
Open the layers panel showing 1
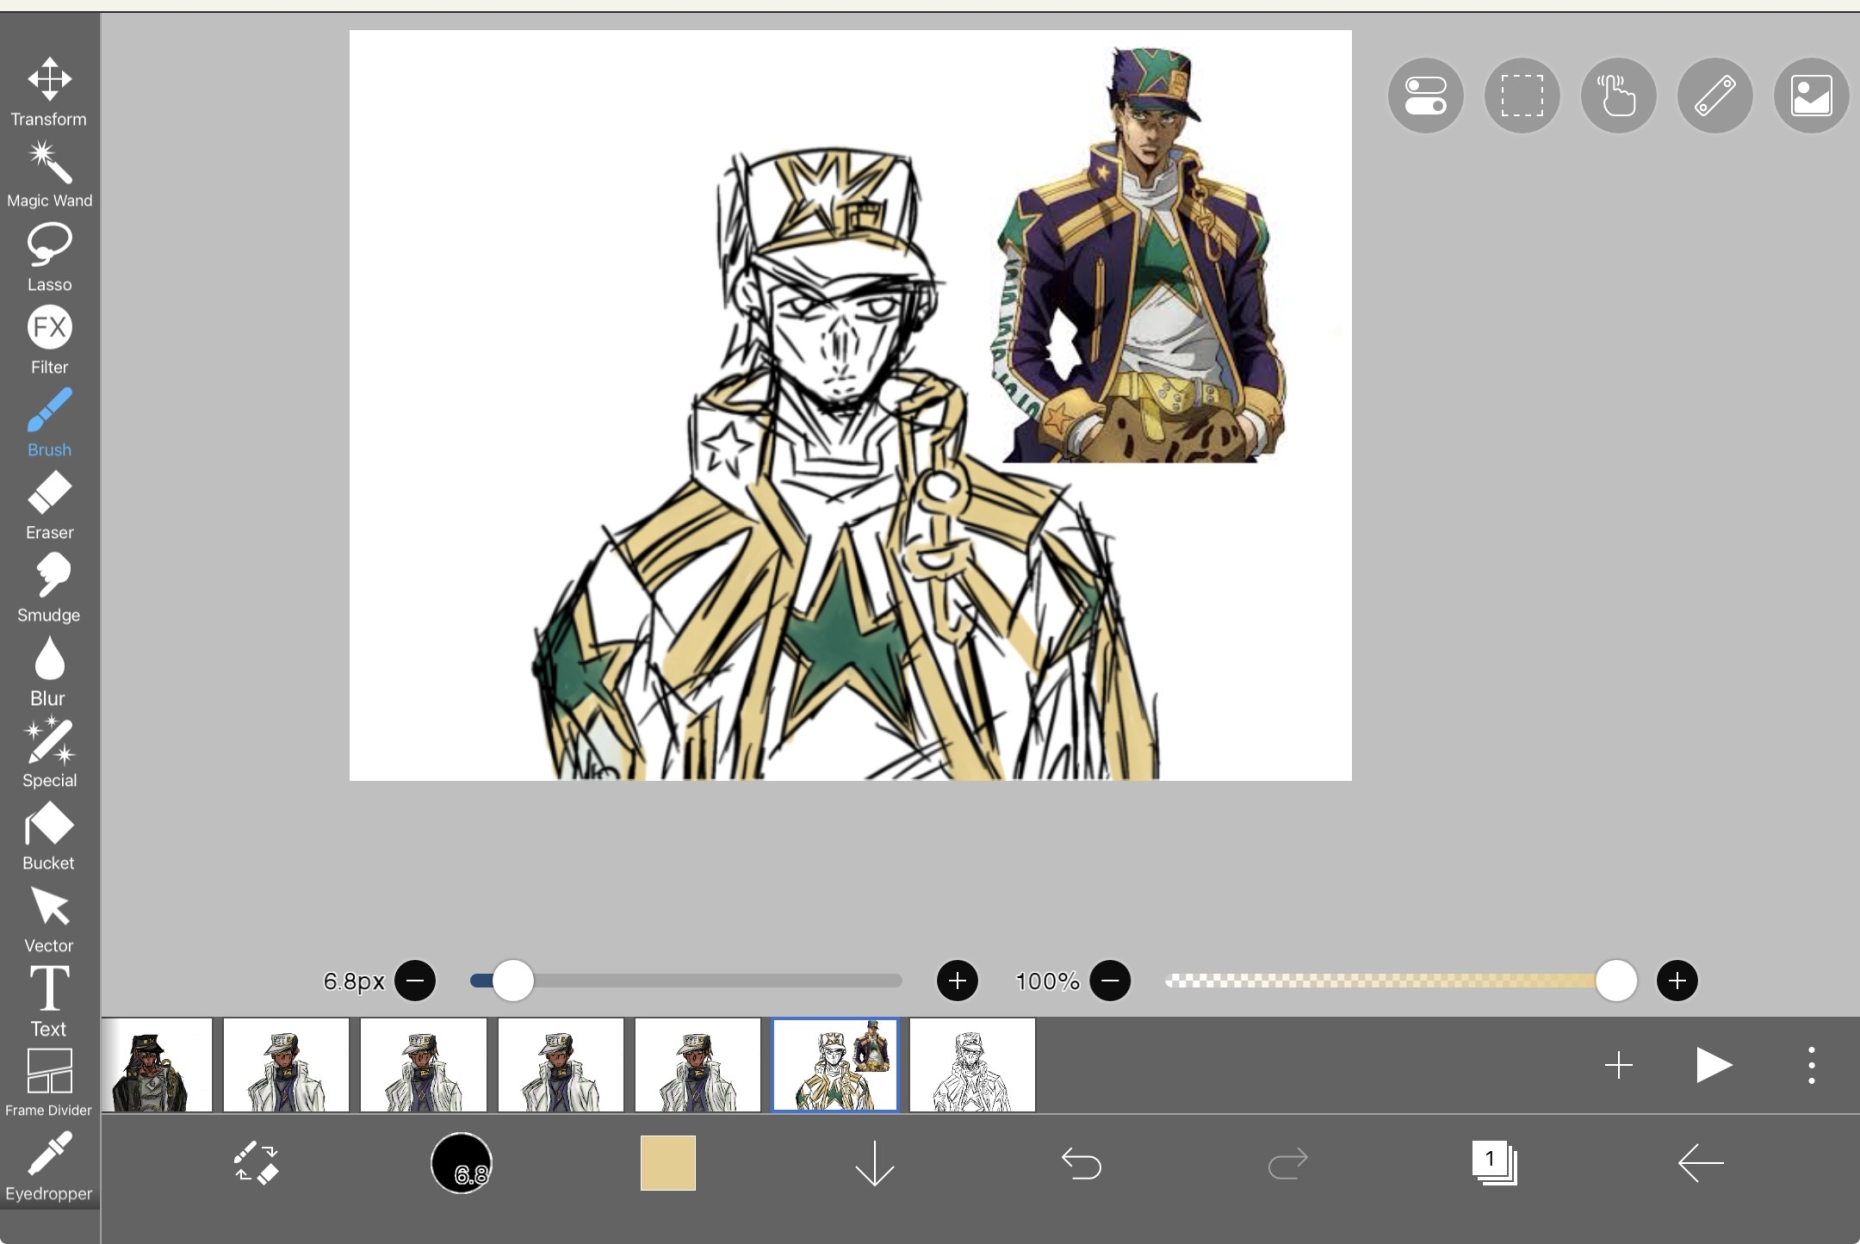click(1494, 1164)
